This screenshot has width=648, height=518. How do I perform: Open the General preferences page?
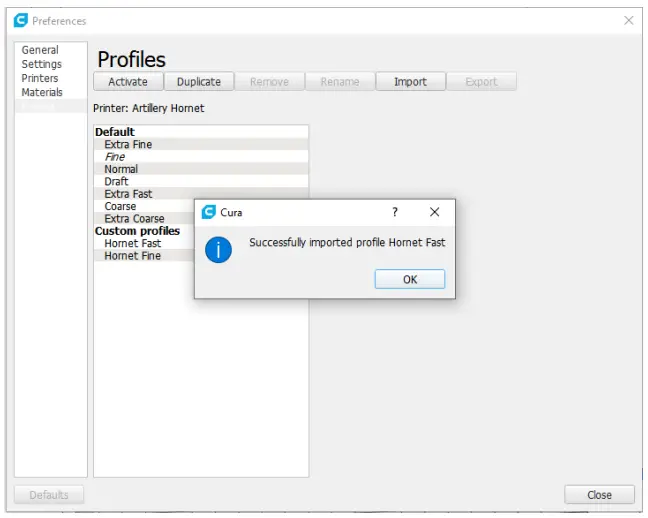(x=40, y=50)
